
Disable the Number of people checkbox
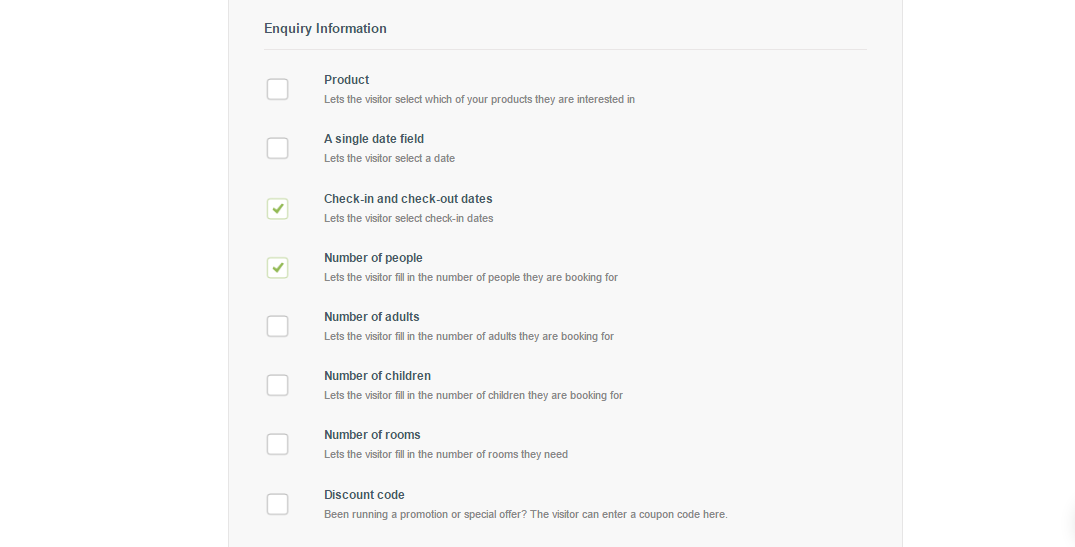pos(277,267)
